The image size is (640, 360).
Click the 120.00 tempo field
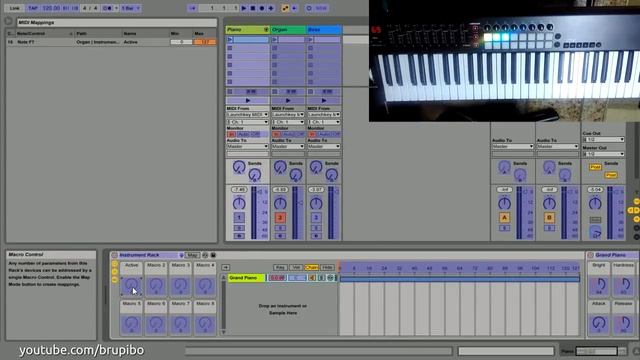[x=51, y=8]
